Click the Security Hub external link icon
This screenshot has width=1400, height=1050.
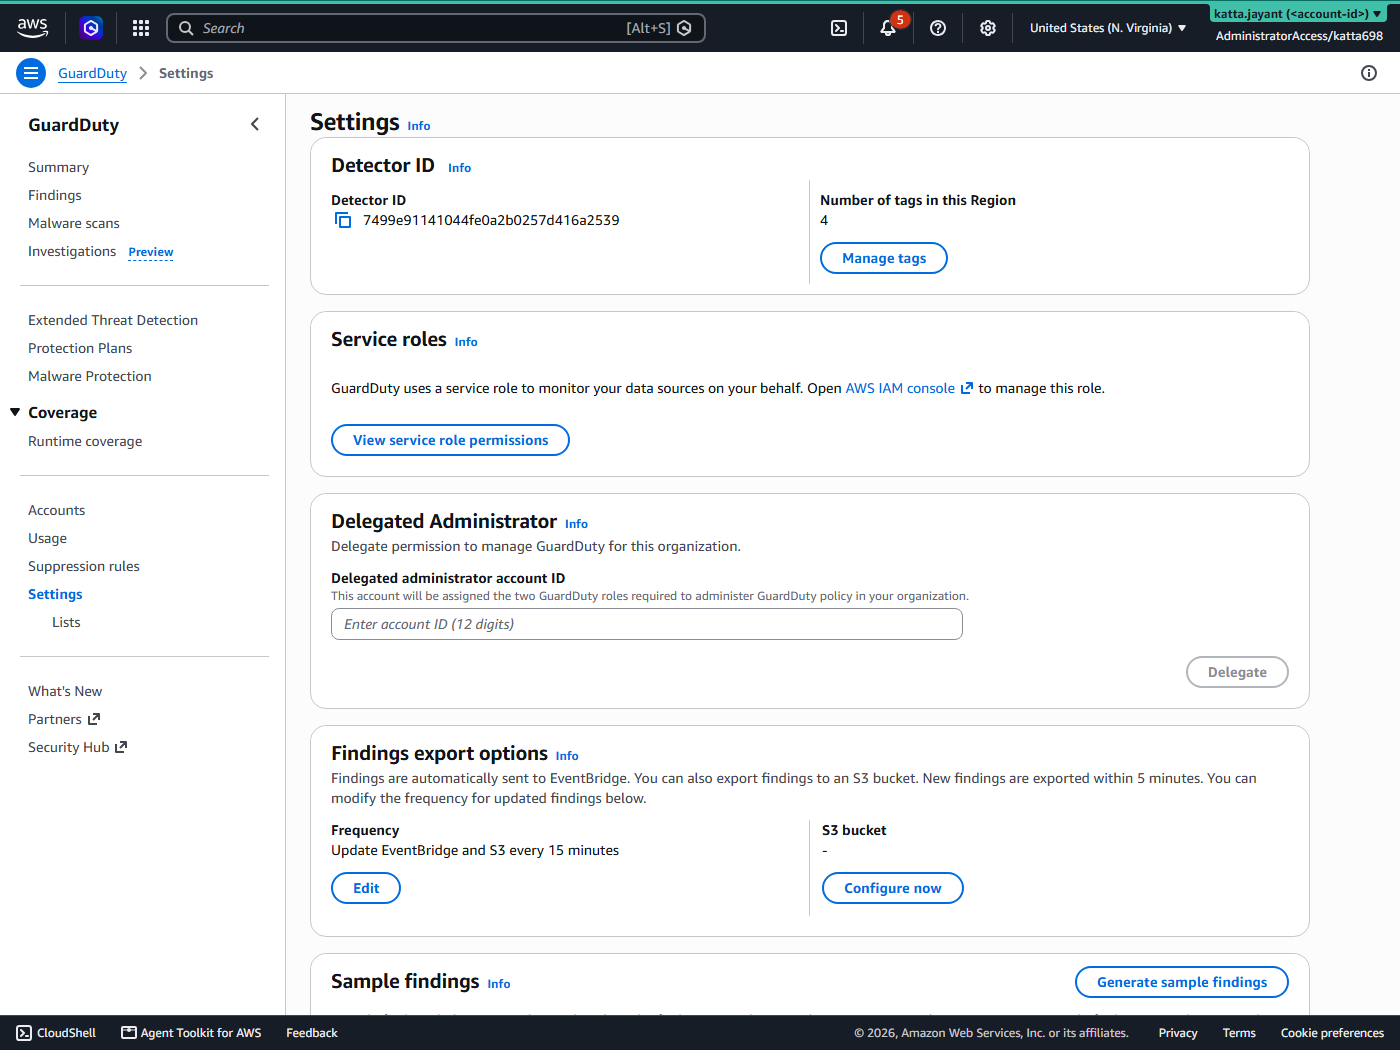121,747
